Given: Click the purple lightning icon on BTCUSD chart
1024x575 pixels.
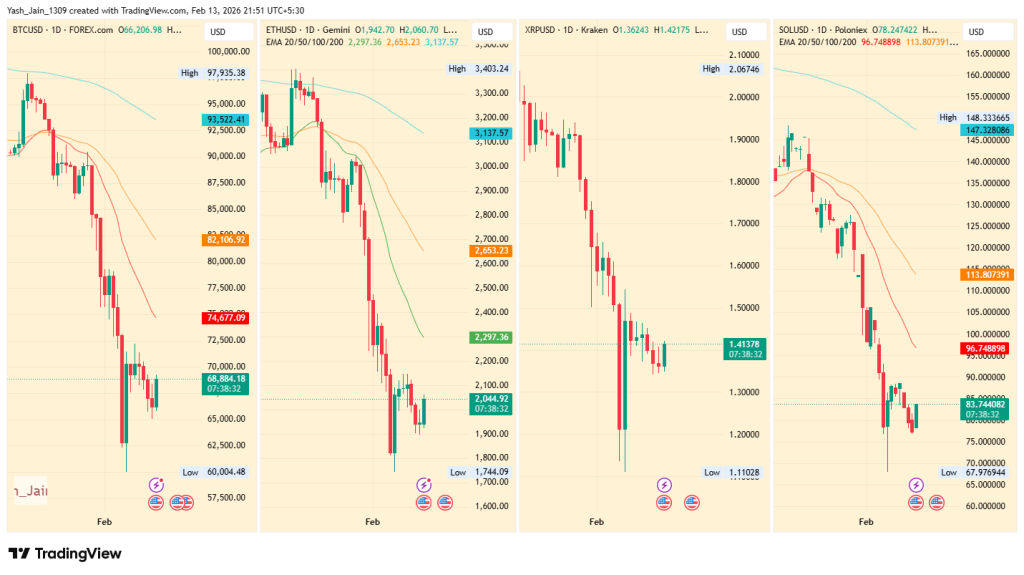Looking at the screenshot, I should [x=156, y=484].
